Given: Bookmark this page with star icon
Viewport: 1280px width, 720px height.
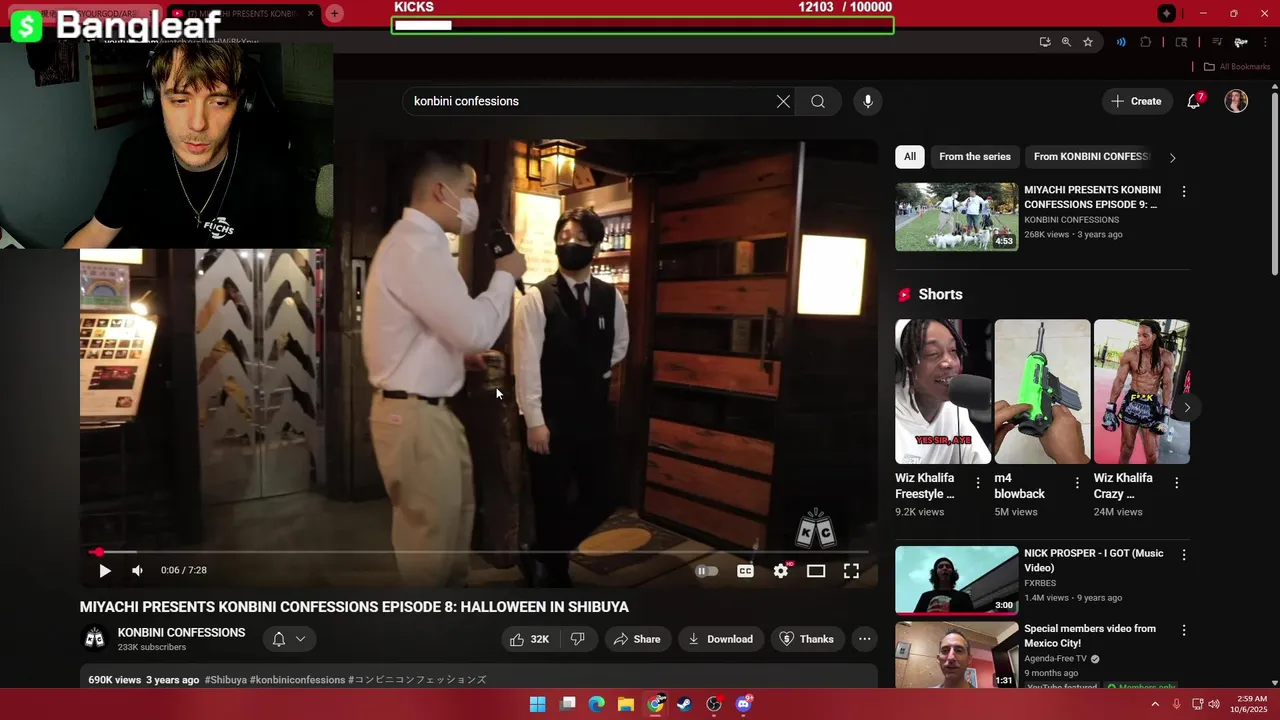Looking at the screenshot, I should [x=1088, y=42].
